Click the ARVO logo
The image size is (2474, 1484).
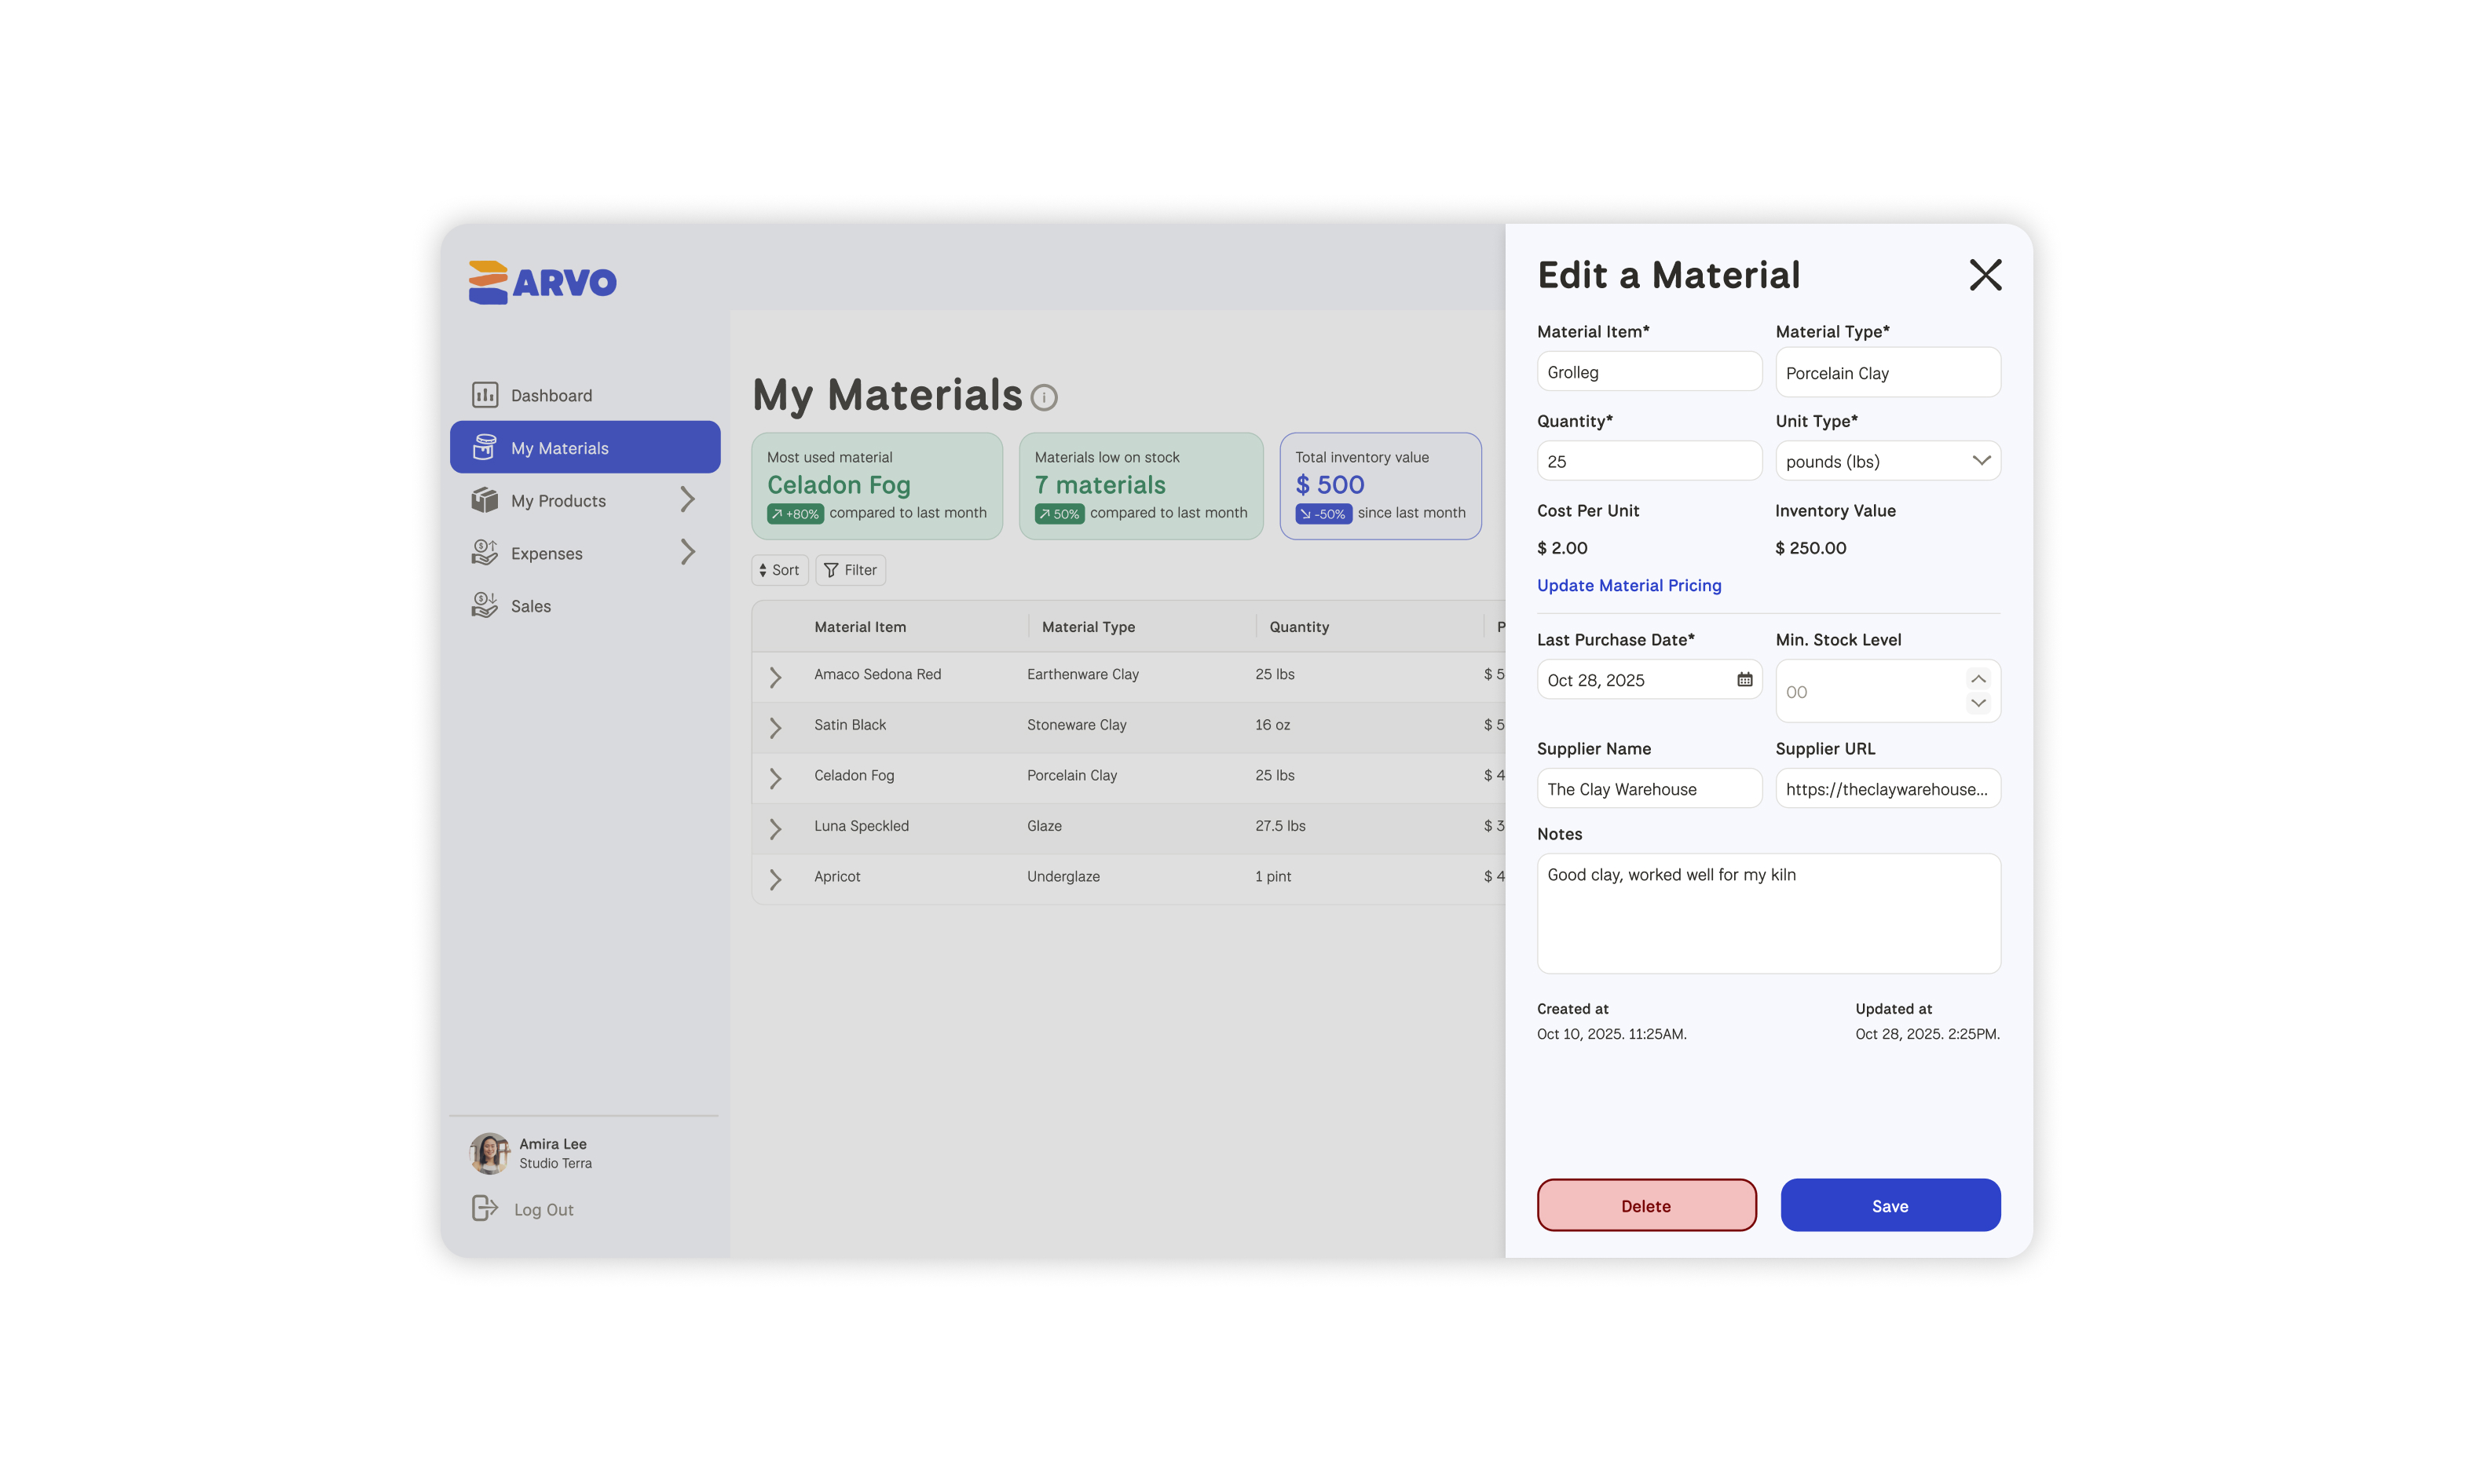[x=542, y=282]
